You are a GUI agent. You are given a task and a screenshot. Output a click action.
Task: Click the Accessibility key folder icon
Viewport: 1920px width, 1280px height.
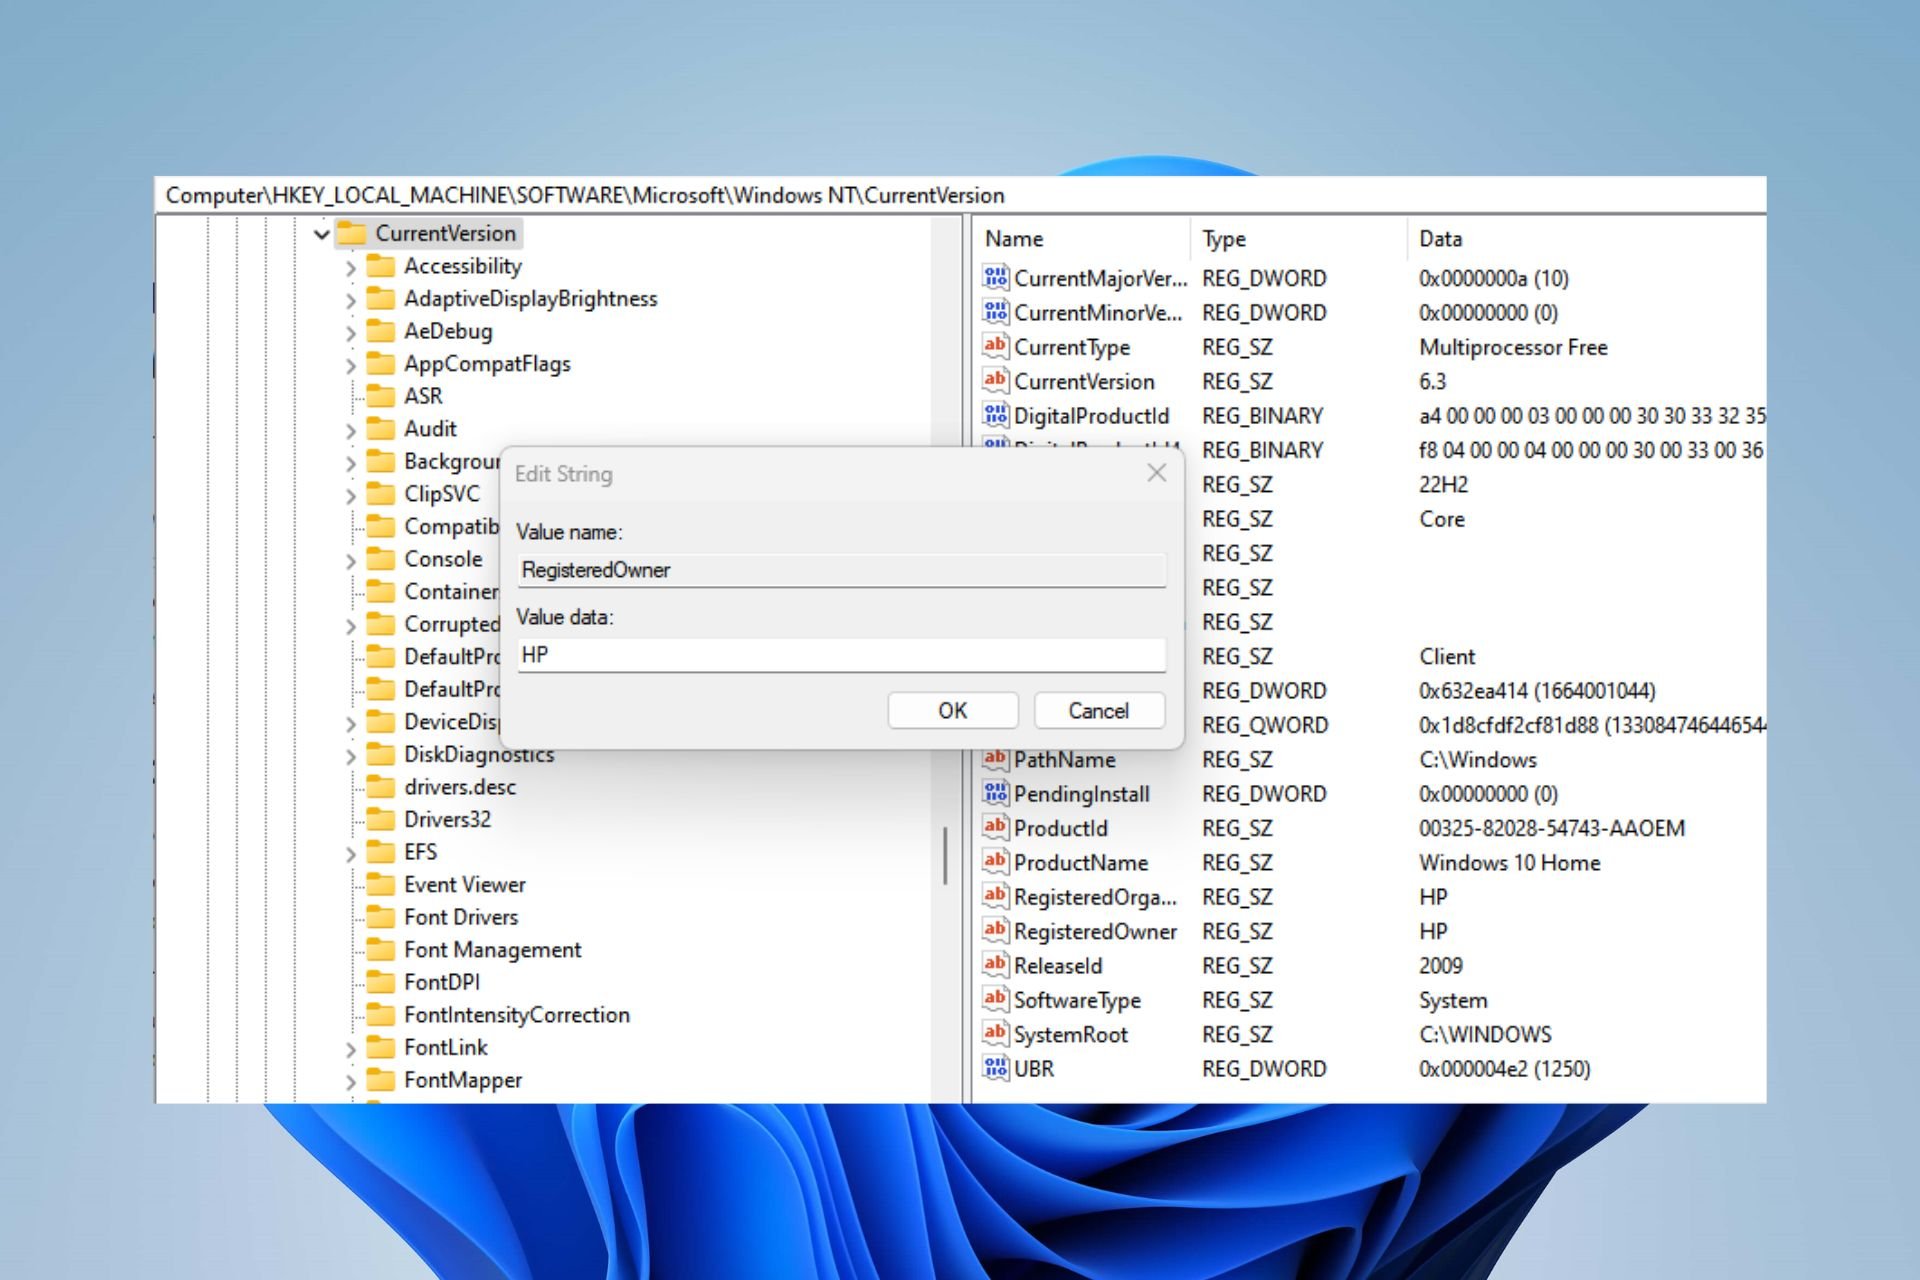[x=380, y=265]
